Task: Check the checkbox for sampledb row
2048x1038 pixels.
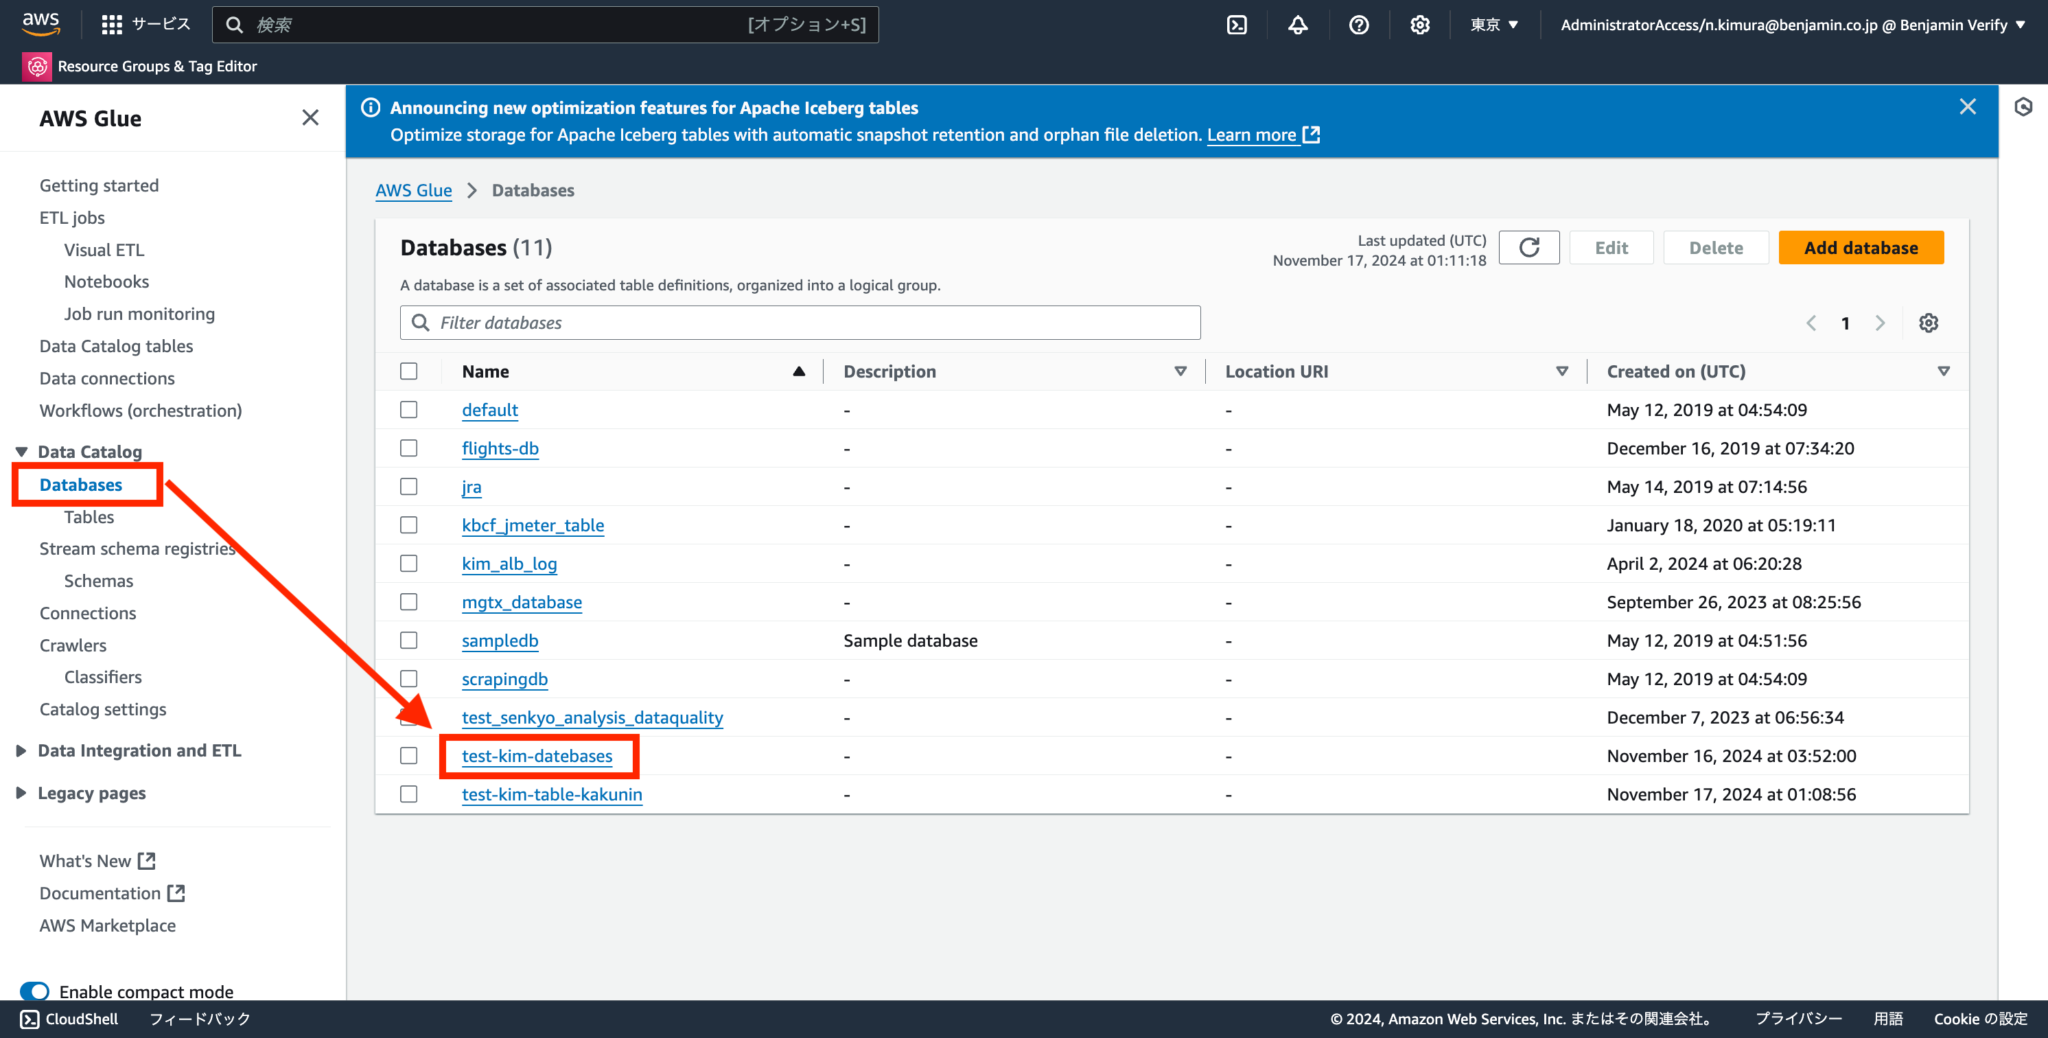Action: click(409, 640)
